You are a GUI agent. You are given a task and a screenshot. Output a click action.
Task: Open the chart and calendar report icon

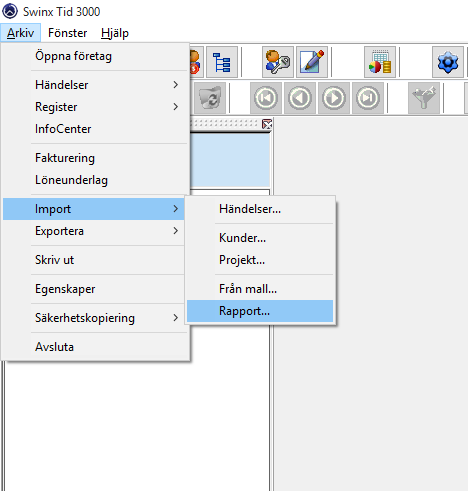tap(380, 62)
